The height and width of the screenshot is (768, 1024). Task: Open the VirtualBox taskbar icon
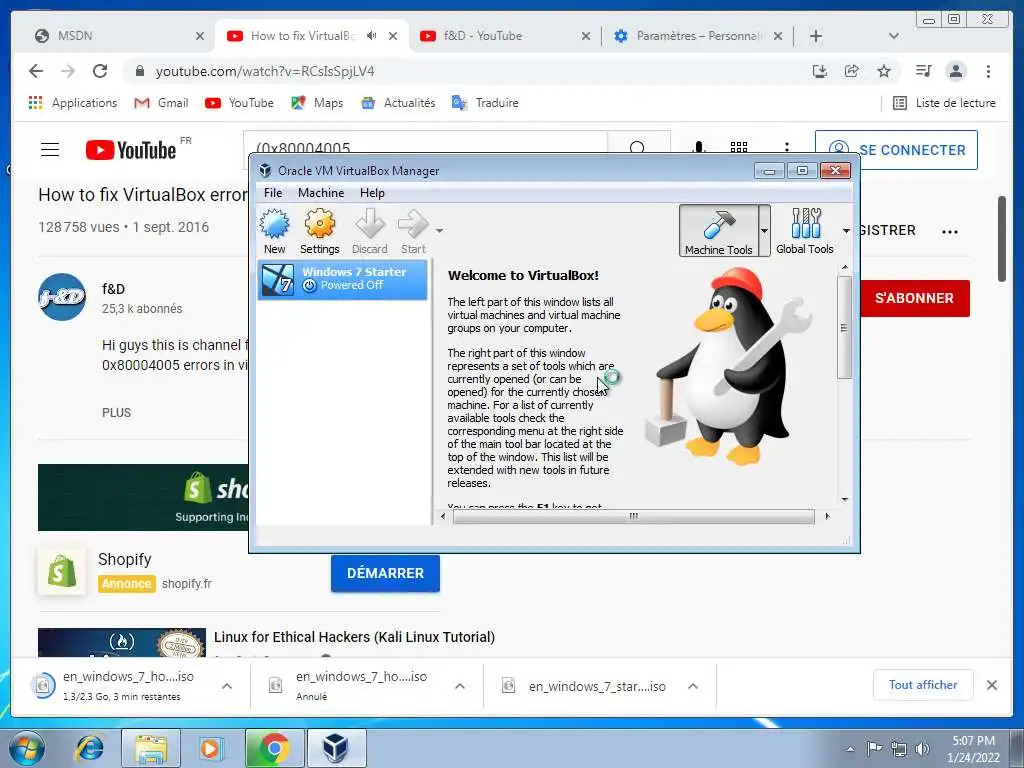click(x=336, y=748)
